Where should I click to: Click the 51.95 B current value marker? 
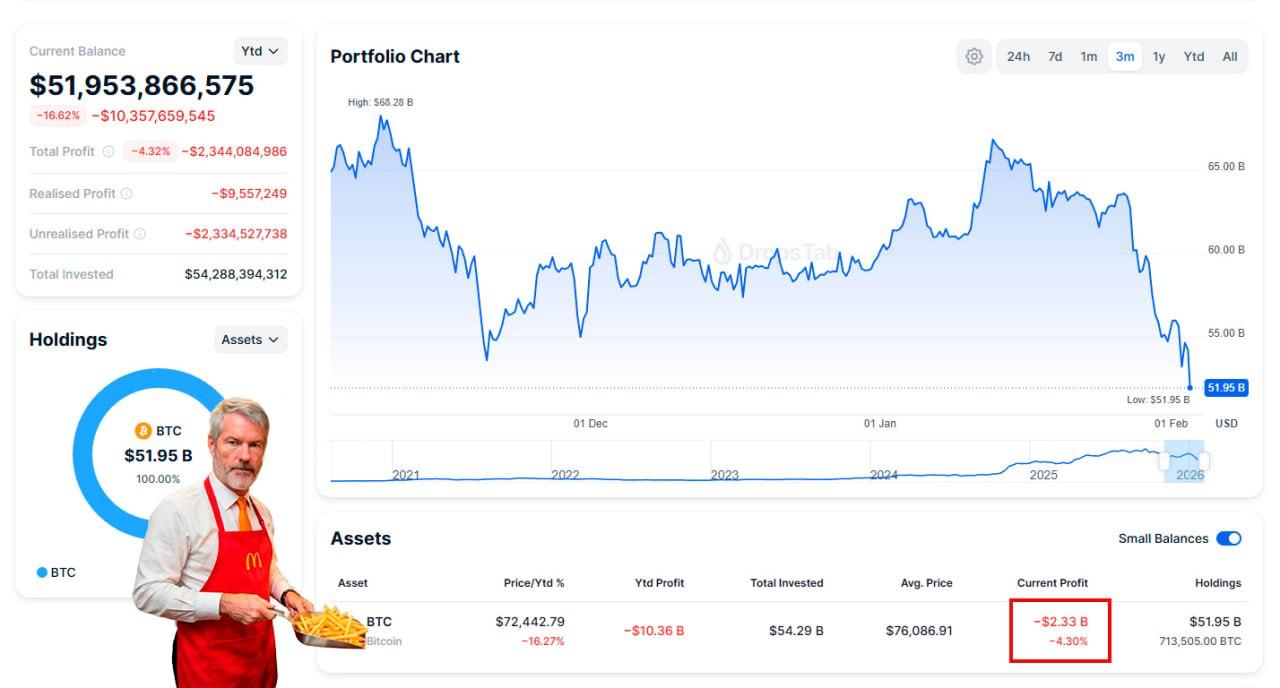tap(1226, 388)
